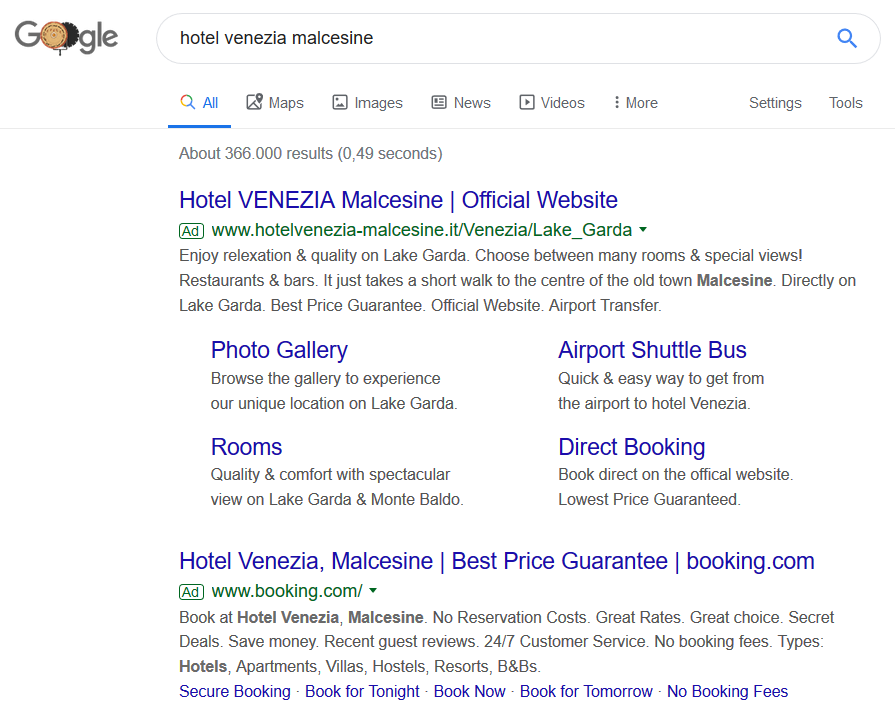Viewport: 895px width, 725px height.
Task: Open search Settings
Action: [775, 102]
